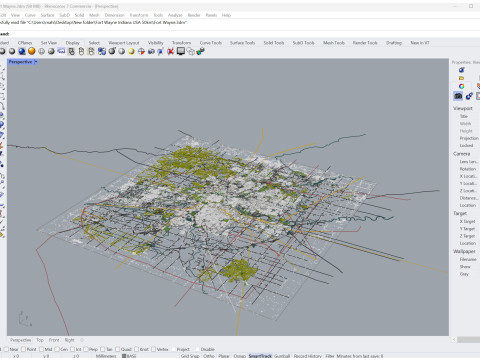Toggle SmartTrack in the status bar
The image size is (480, 360).
pos(260,356)
